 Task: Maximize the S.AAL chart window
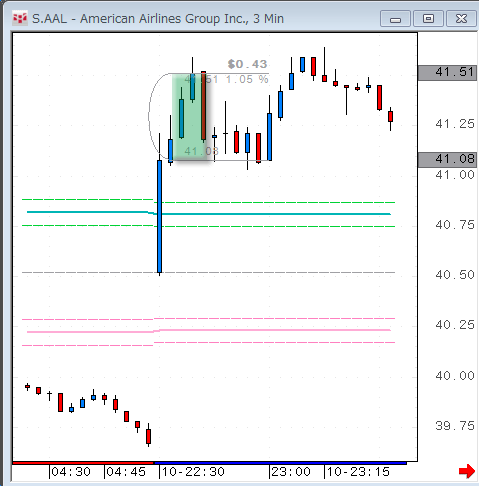point(428,19)
